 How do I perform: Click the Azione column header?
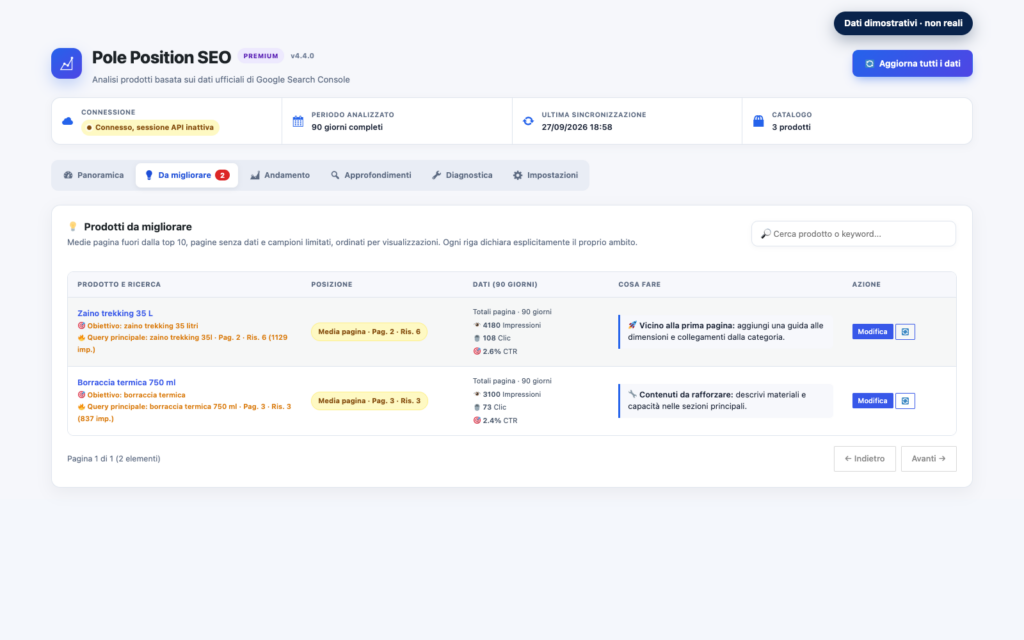click(x=866, y=285)
